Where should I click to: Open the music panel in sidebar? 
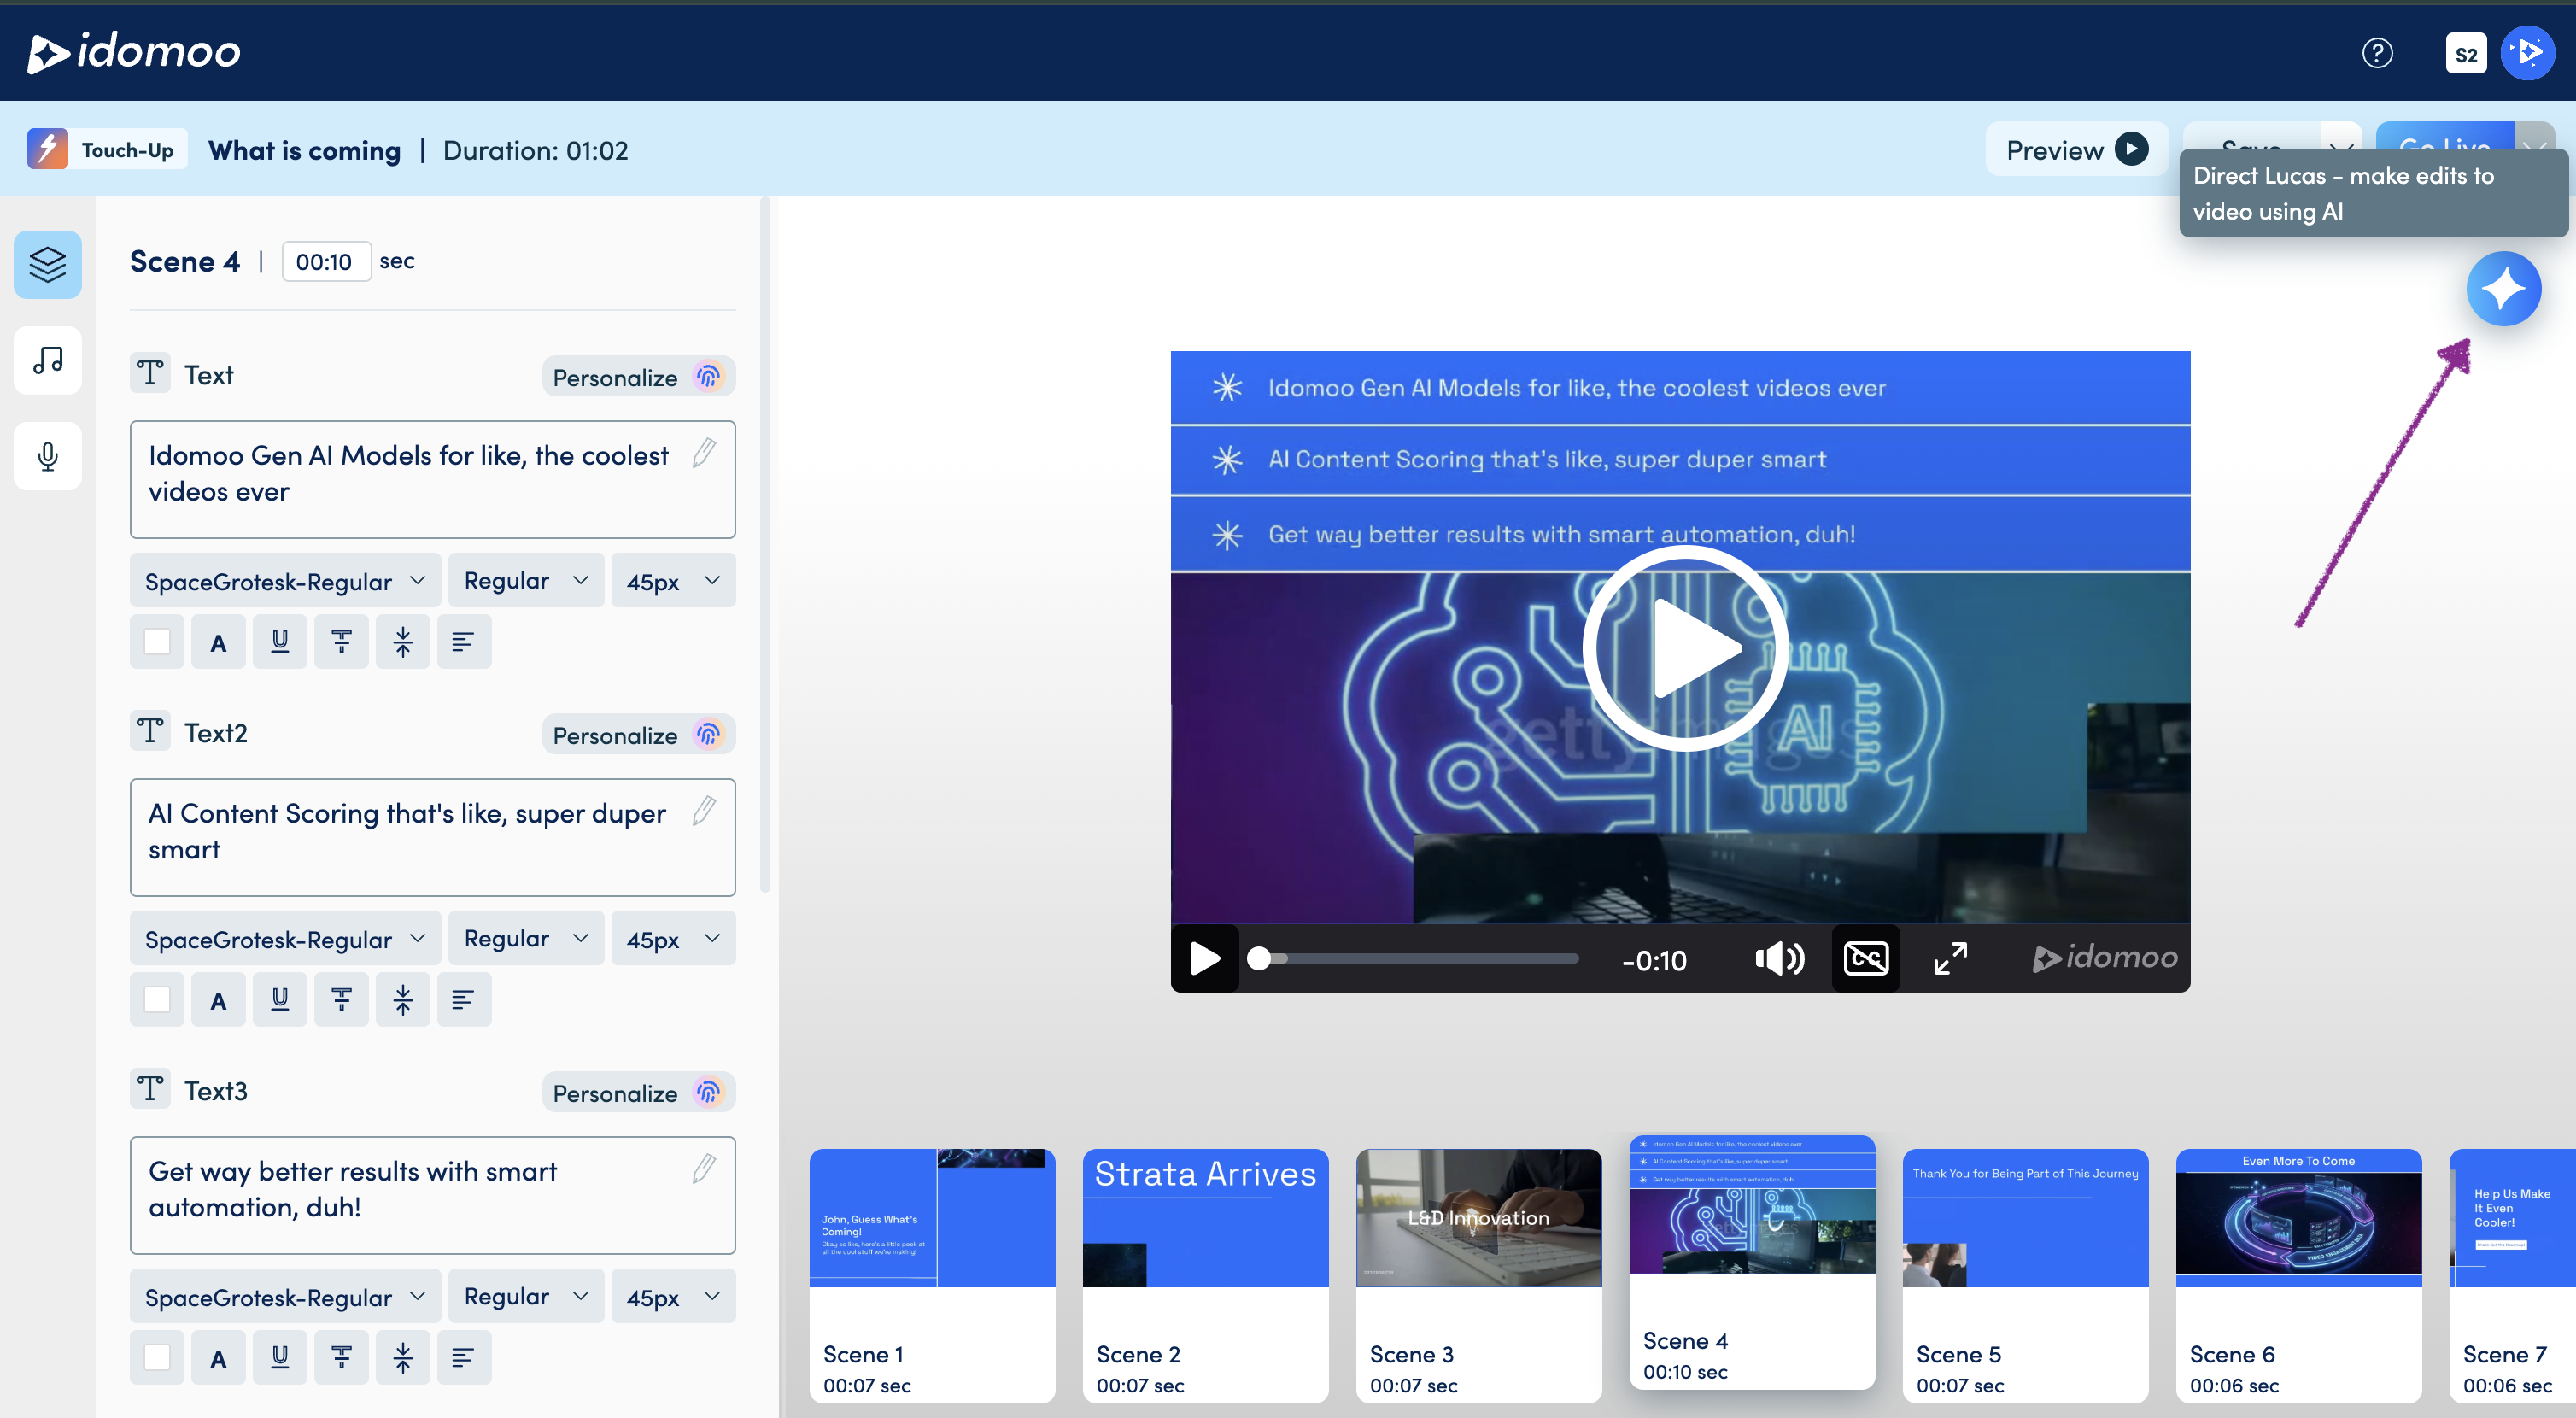(47, 360)
